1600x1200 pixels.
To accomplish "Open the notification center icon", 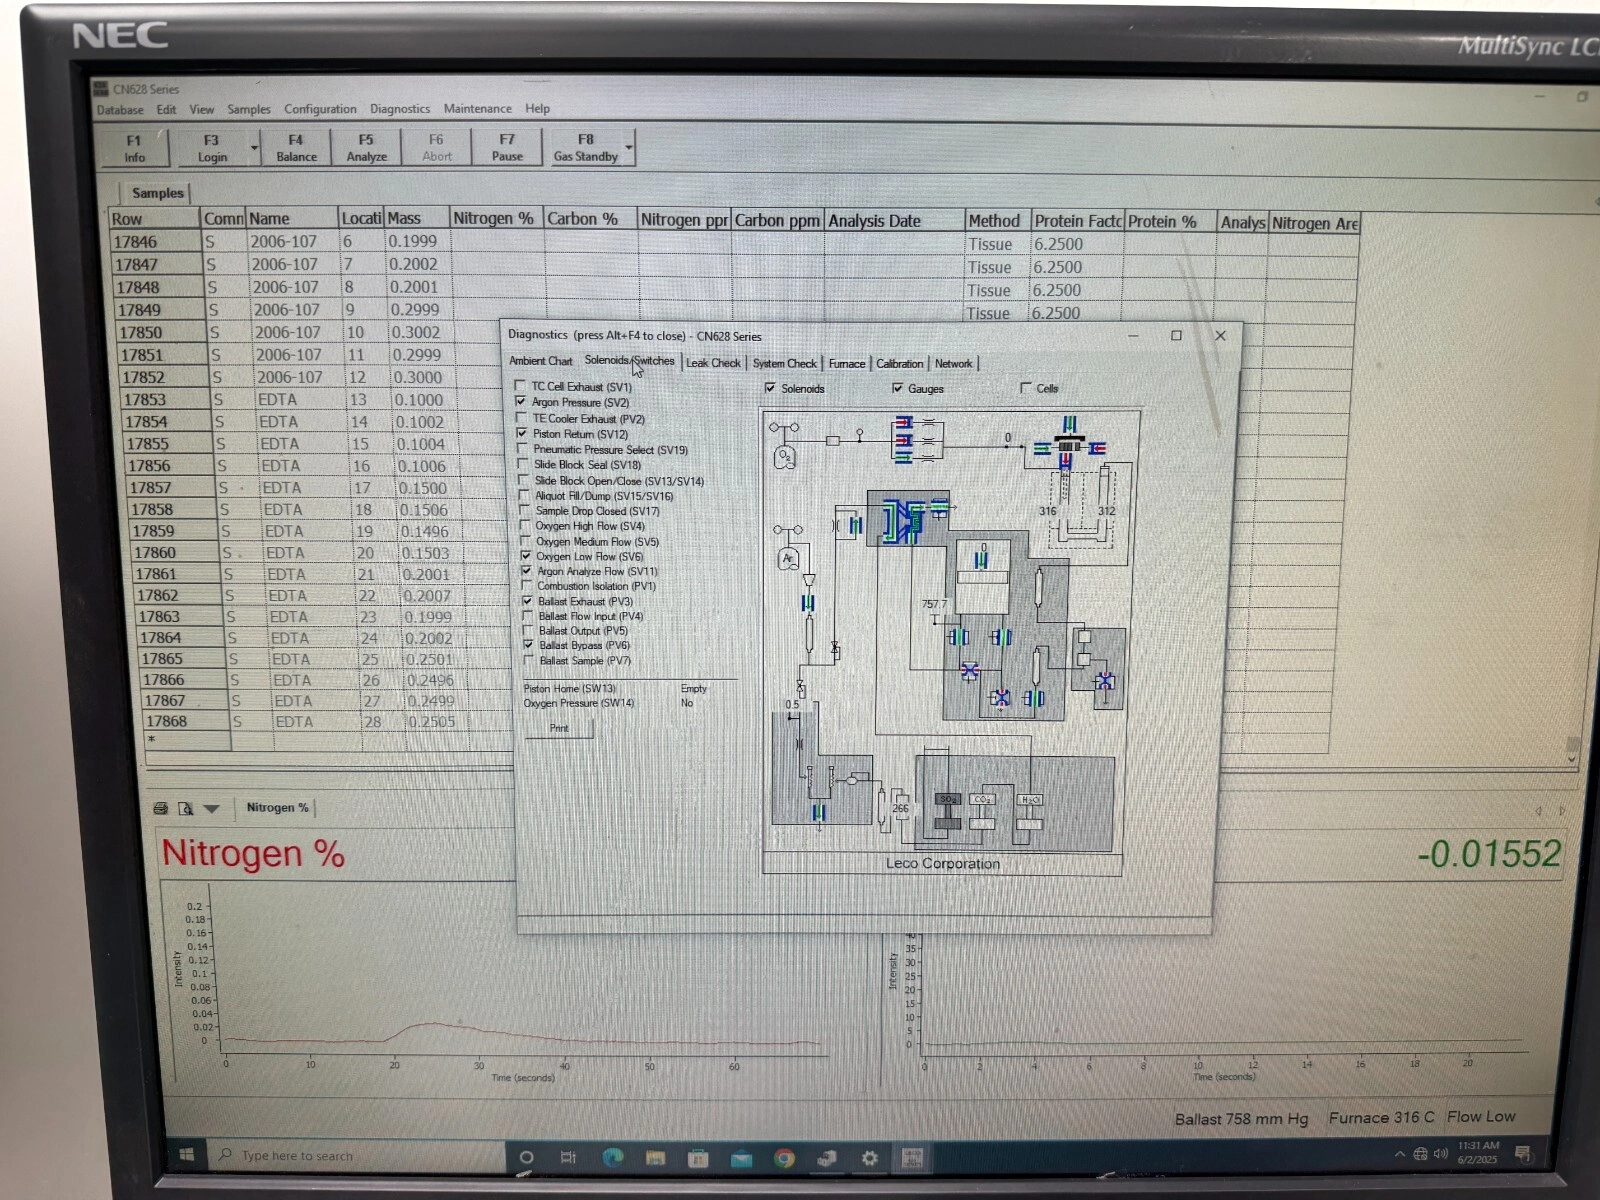I will [x=1523, y=1154].
